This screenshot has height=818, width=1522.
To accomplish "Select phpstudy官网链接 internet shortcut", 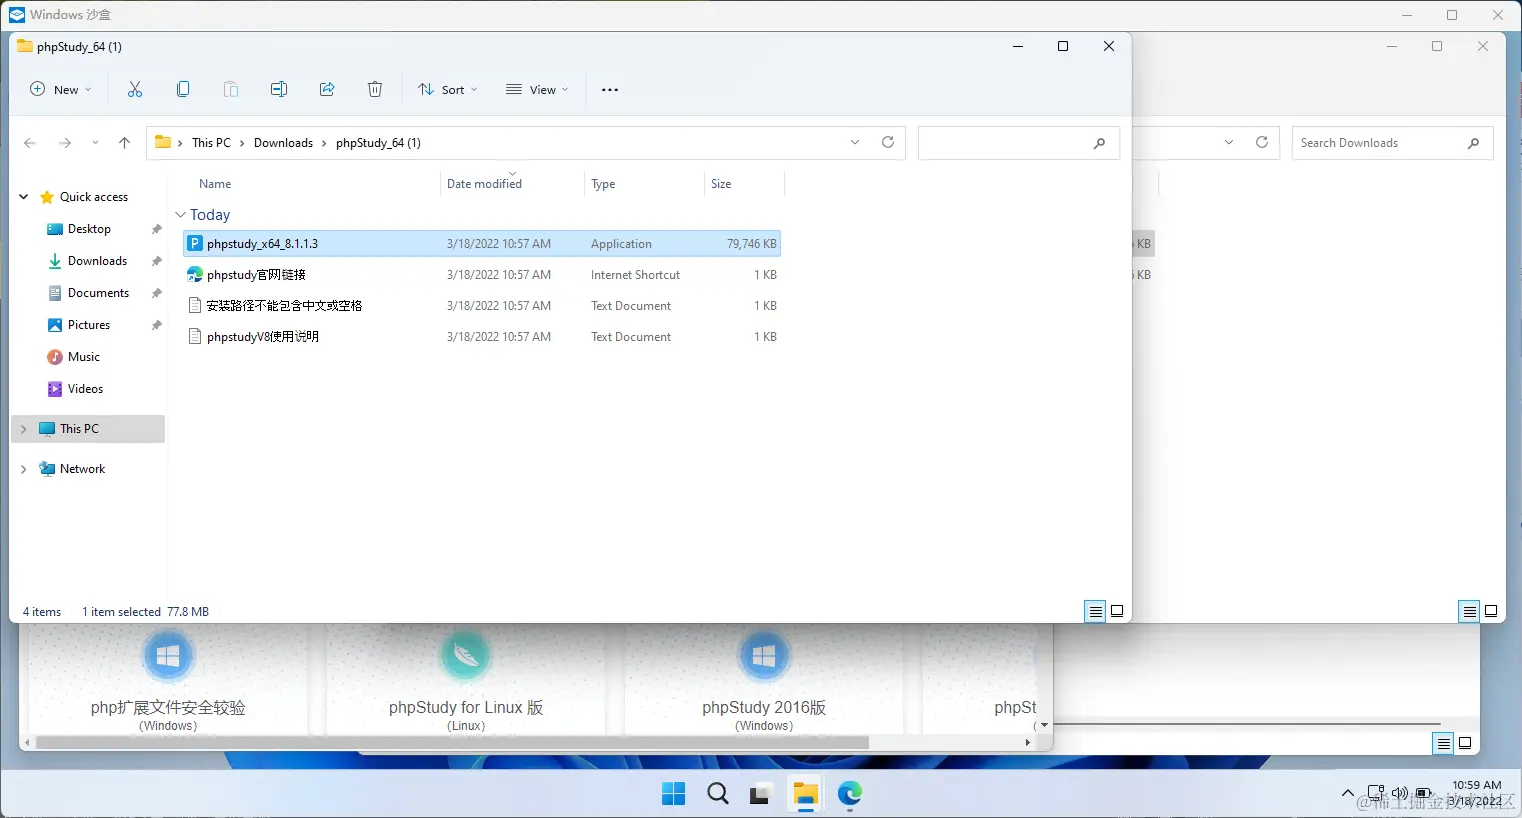I will pyautogui.click(x=482, y=275).
